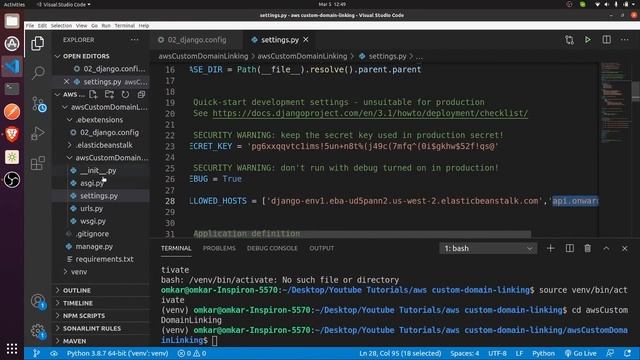Screen dimensions: 640x360
Task: Open the Extensions view
Action: 38,163
